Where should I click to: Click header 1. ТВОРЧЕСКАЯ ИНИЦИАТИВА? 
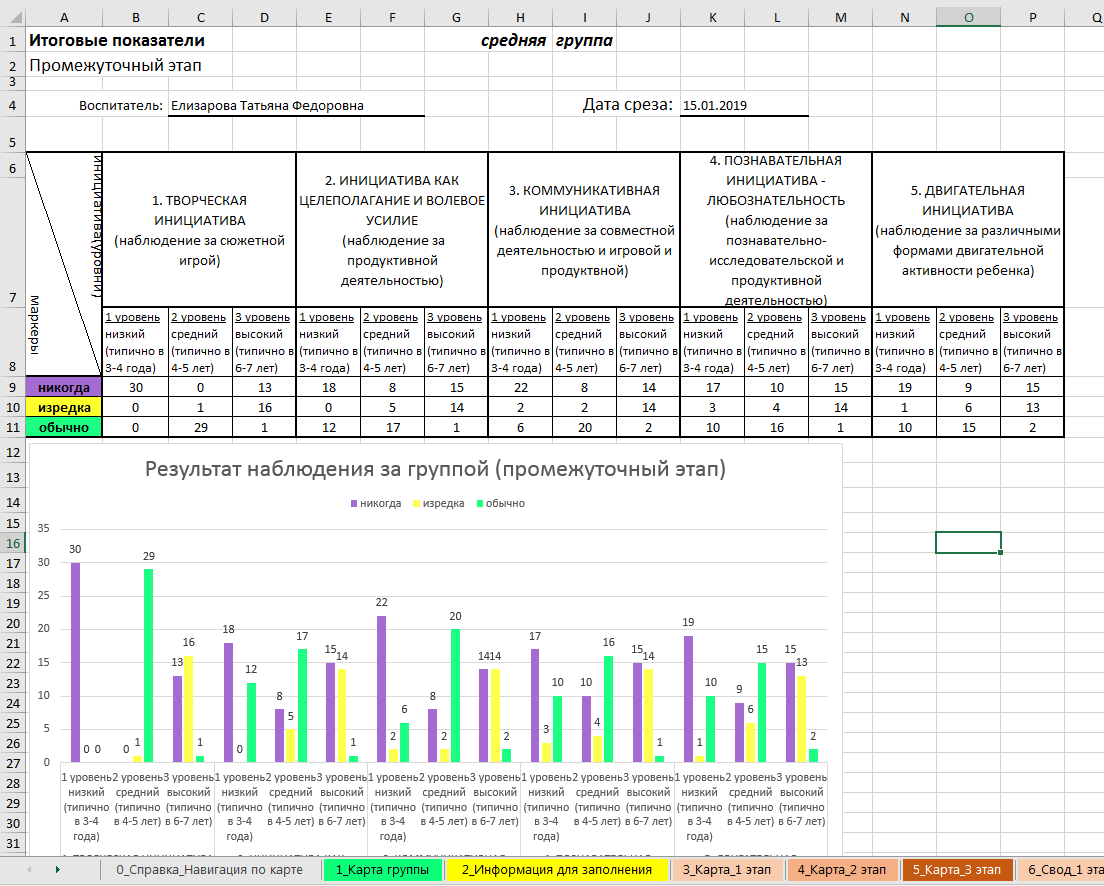click(x=200, y=230)
